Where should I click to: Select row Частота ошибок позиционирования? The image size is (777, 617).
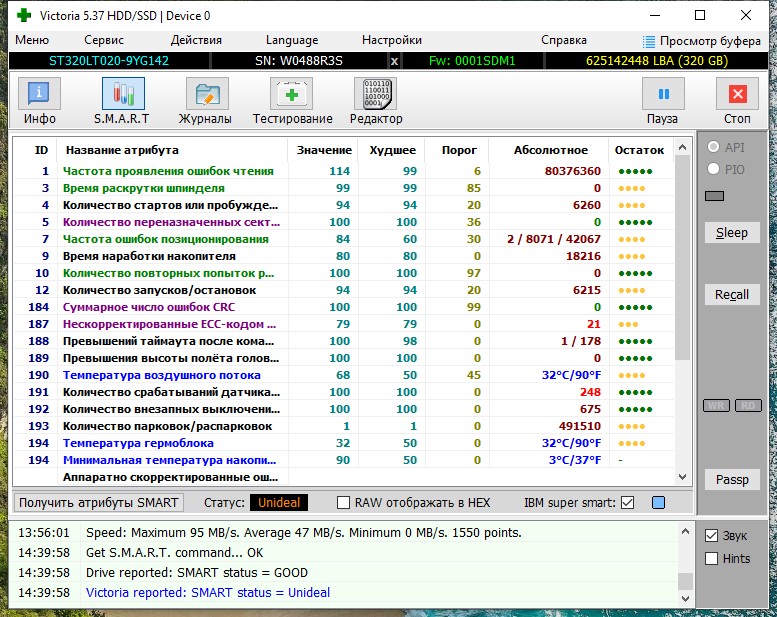(344, 239)
